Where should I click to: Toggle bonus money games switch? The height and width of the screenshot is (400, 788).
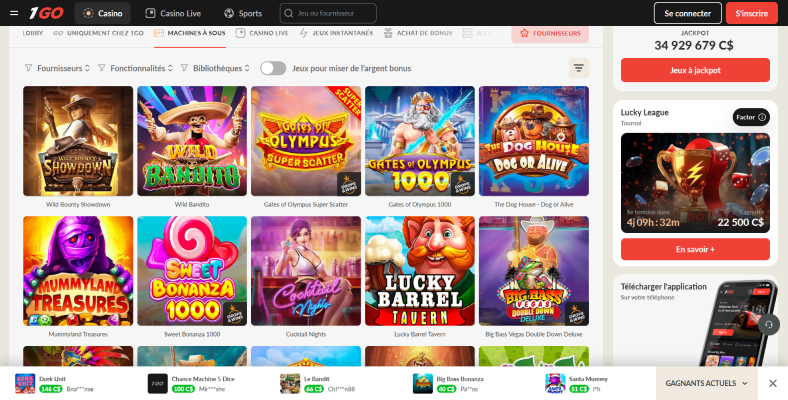tap(273, 68)
